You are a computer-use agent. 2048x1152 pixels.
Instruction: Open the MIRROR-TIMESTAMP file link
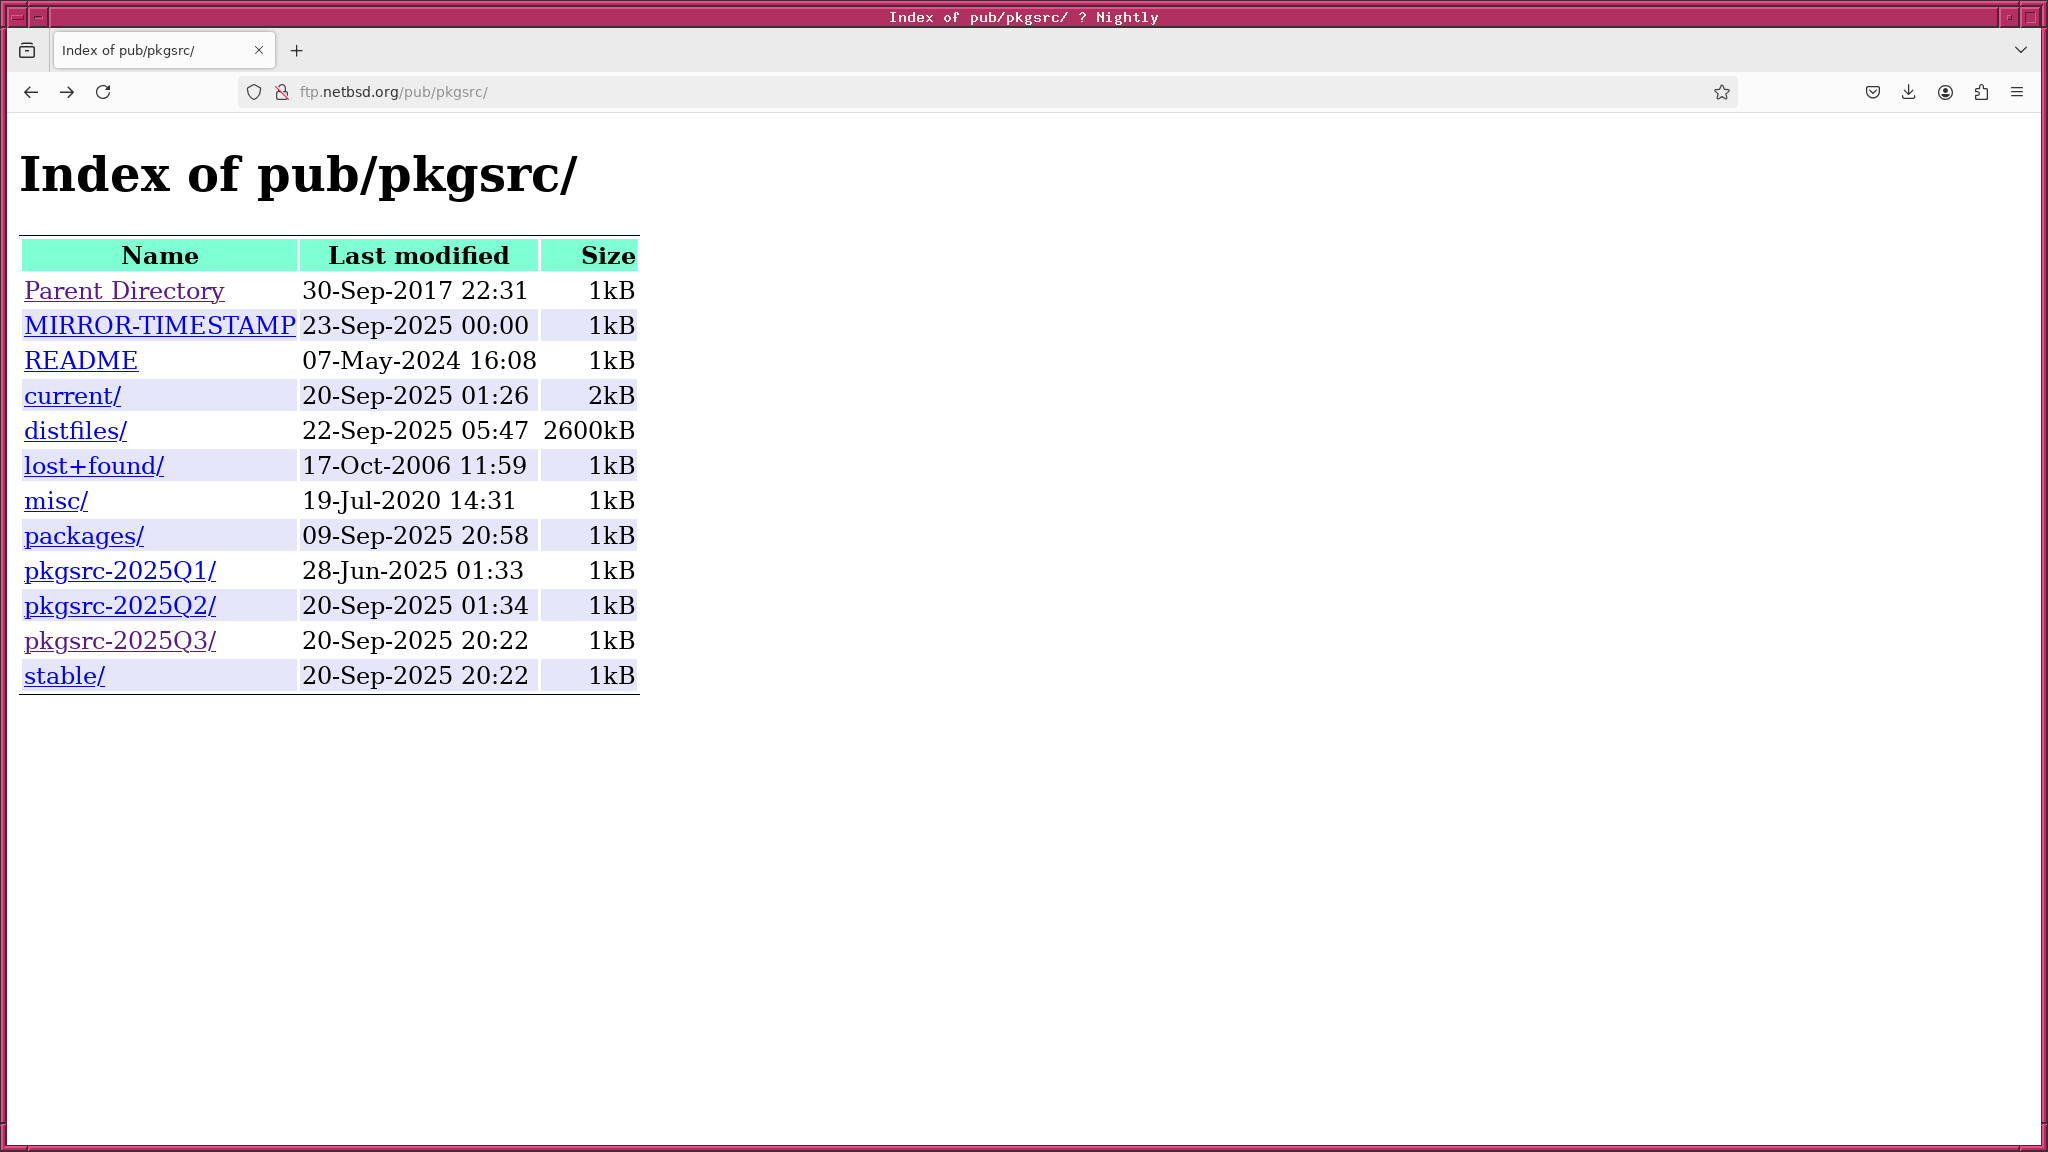160,326
